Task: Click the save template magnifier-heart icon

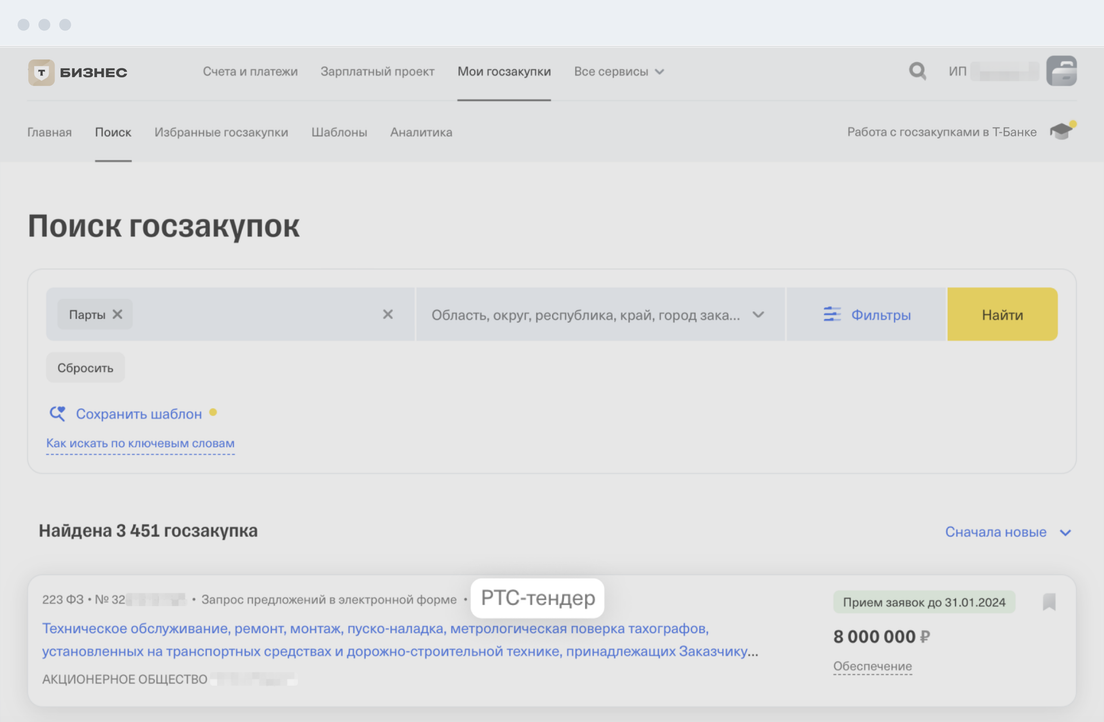Action: coord(57,413)
